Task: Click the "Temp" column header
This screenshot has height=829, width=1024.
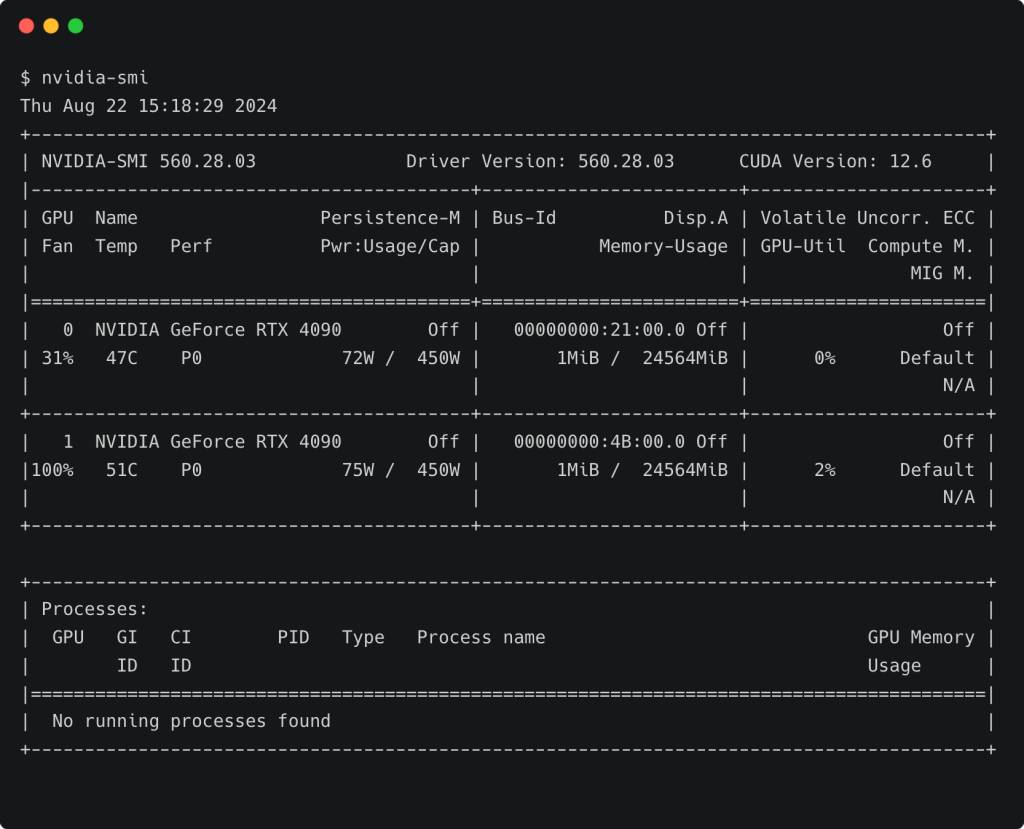Action: coord(116,246)
